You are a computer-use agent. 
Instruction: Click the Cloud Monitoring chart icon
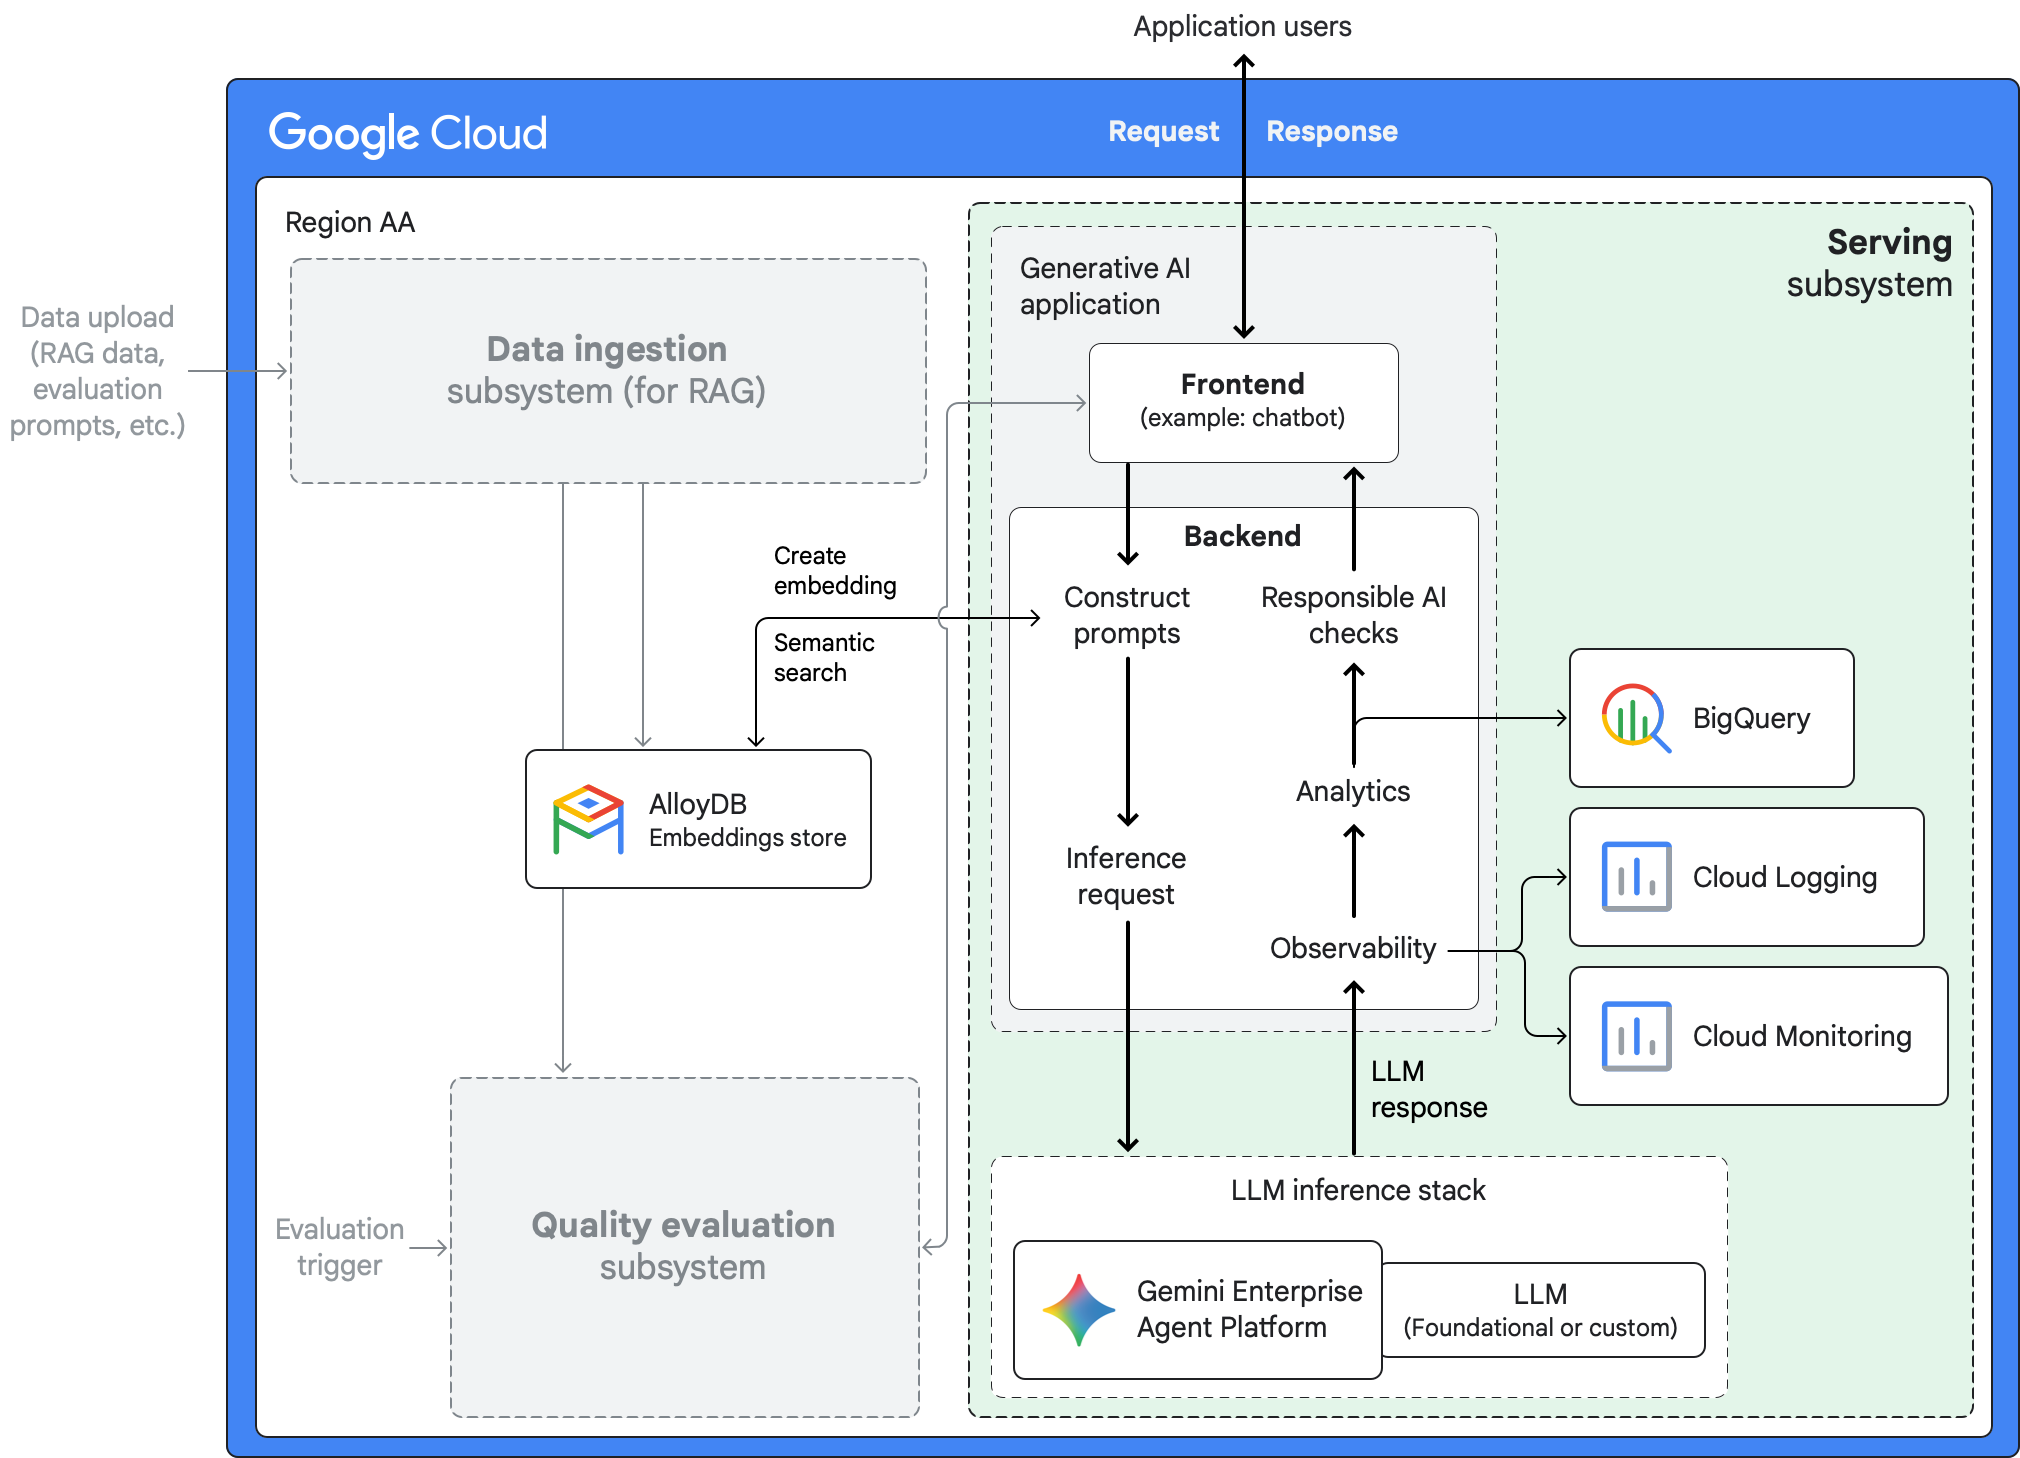1636,1036
